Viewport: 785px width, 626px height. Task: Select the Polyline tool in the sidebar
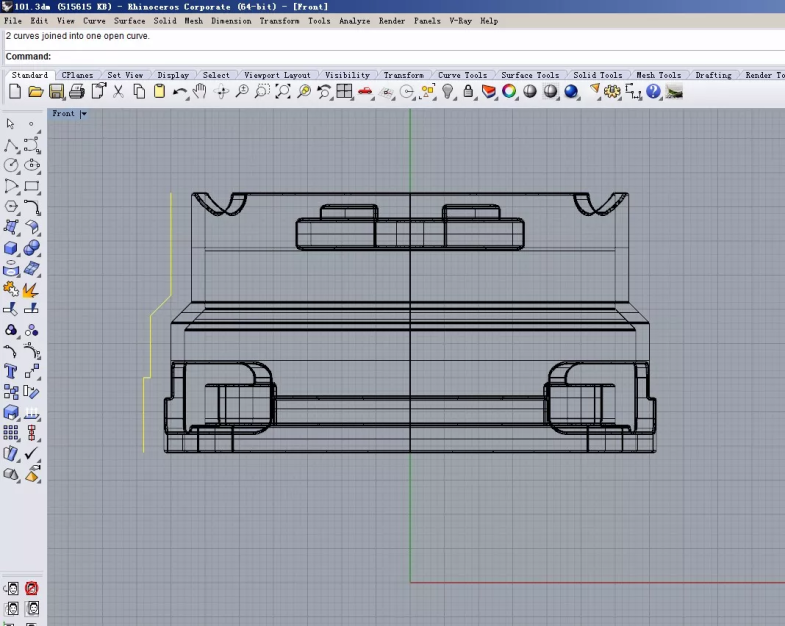(11, 145)
